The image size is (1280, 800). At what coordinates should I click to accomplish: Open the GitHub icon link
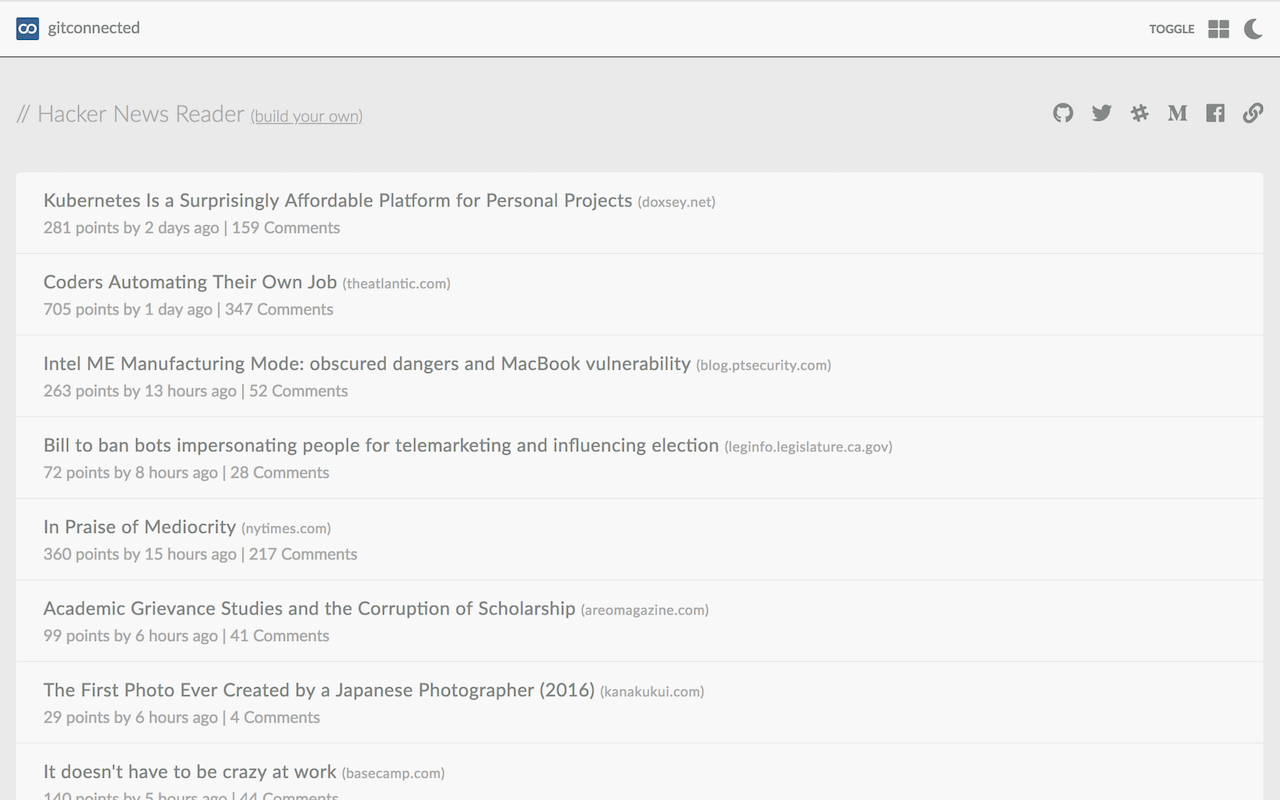point(1063,113)
